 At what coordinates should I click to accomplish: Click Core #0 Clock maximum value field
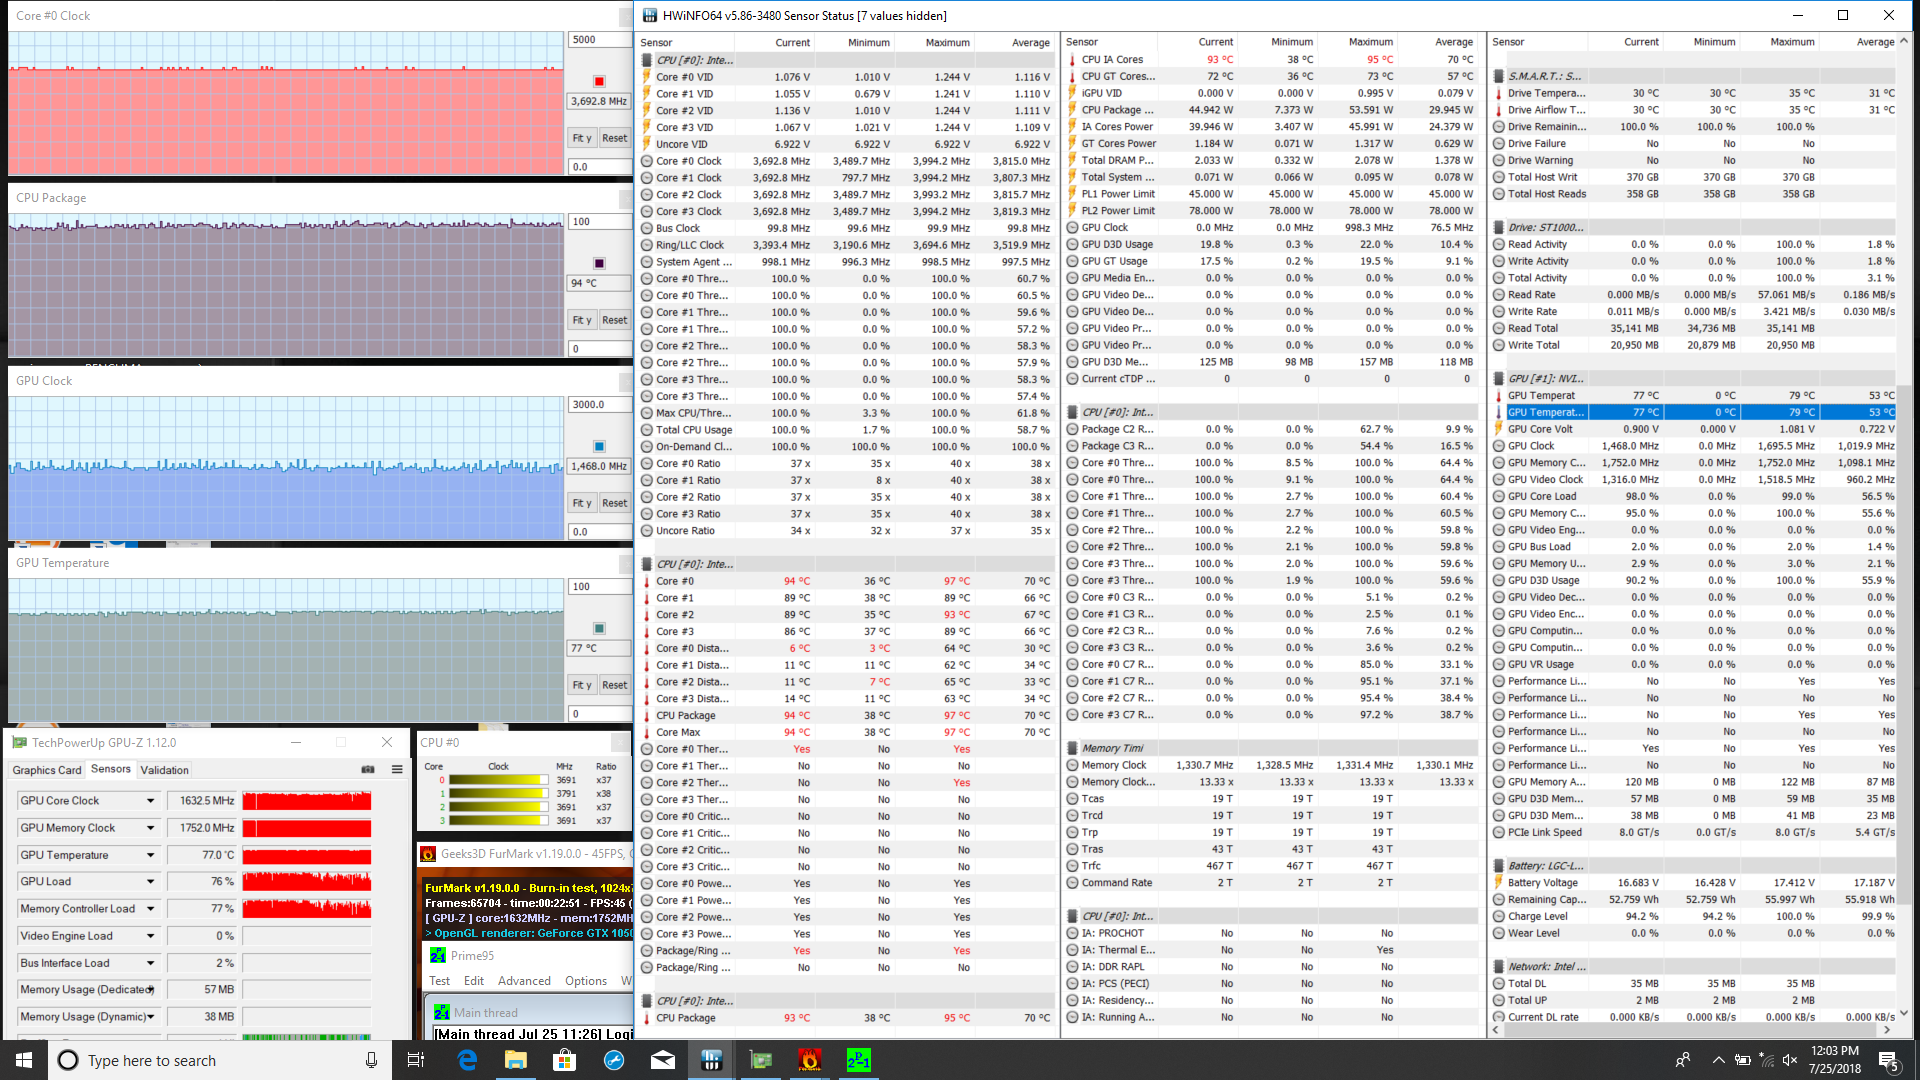(x=598, y=40)
